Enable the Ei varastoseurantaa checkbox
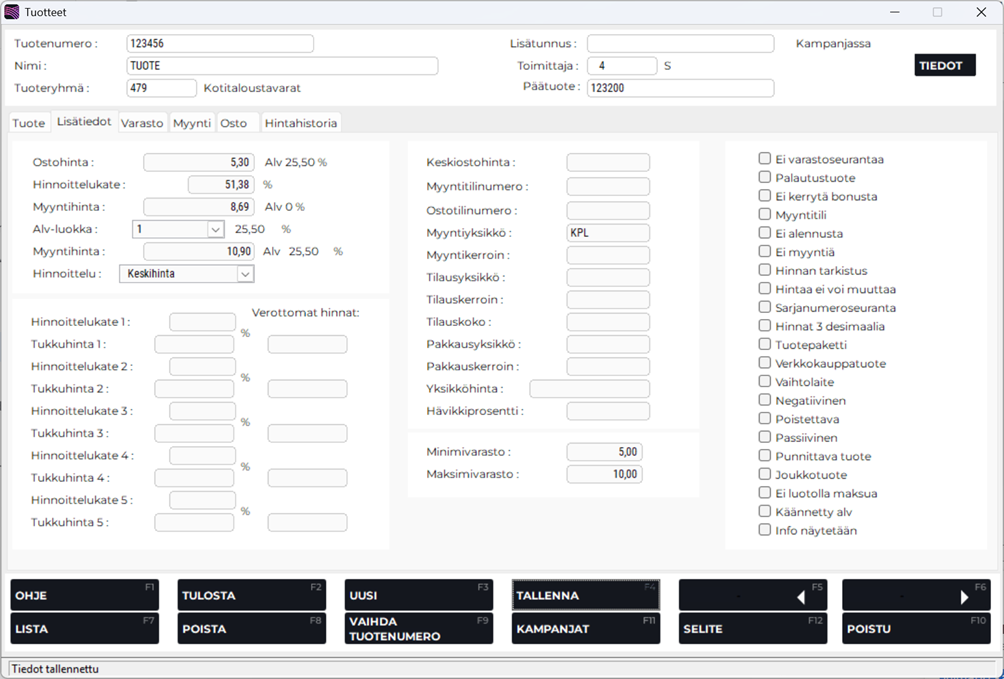 (765, 159)
